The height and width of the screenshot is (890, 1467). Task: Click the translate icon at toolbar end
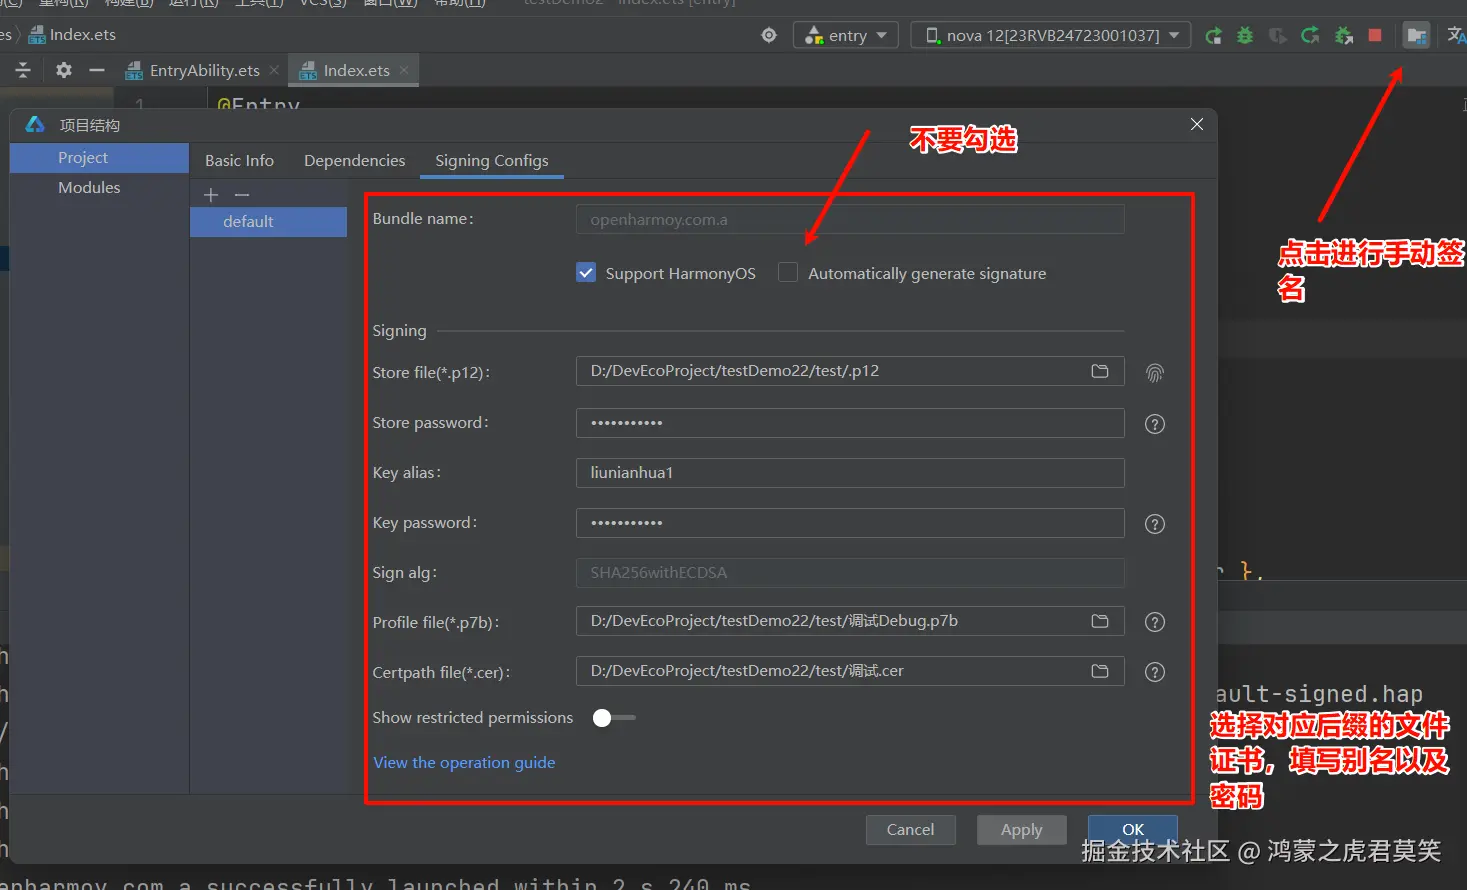[x=1456, y=35]
